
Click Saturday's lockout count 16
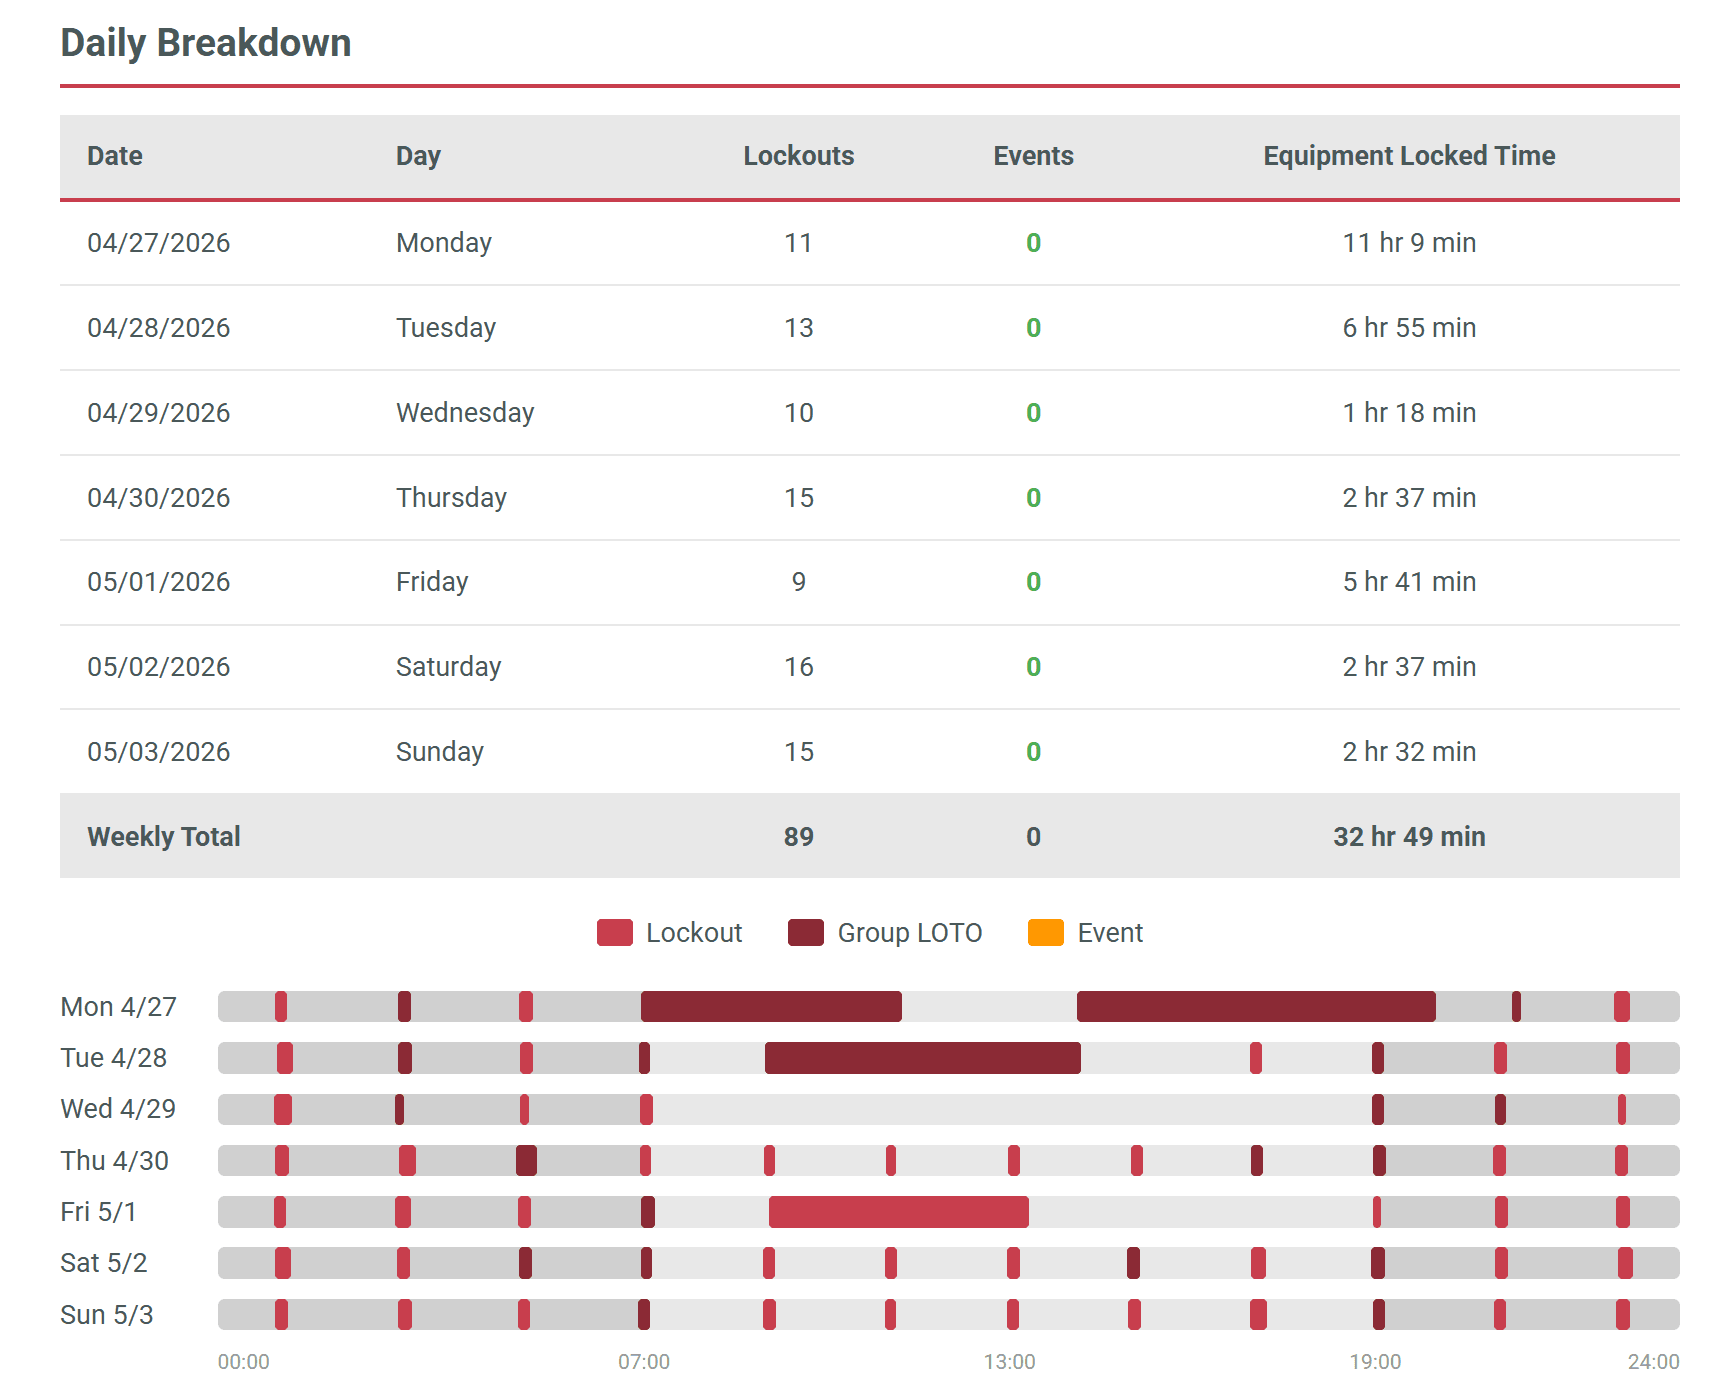798,667
